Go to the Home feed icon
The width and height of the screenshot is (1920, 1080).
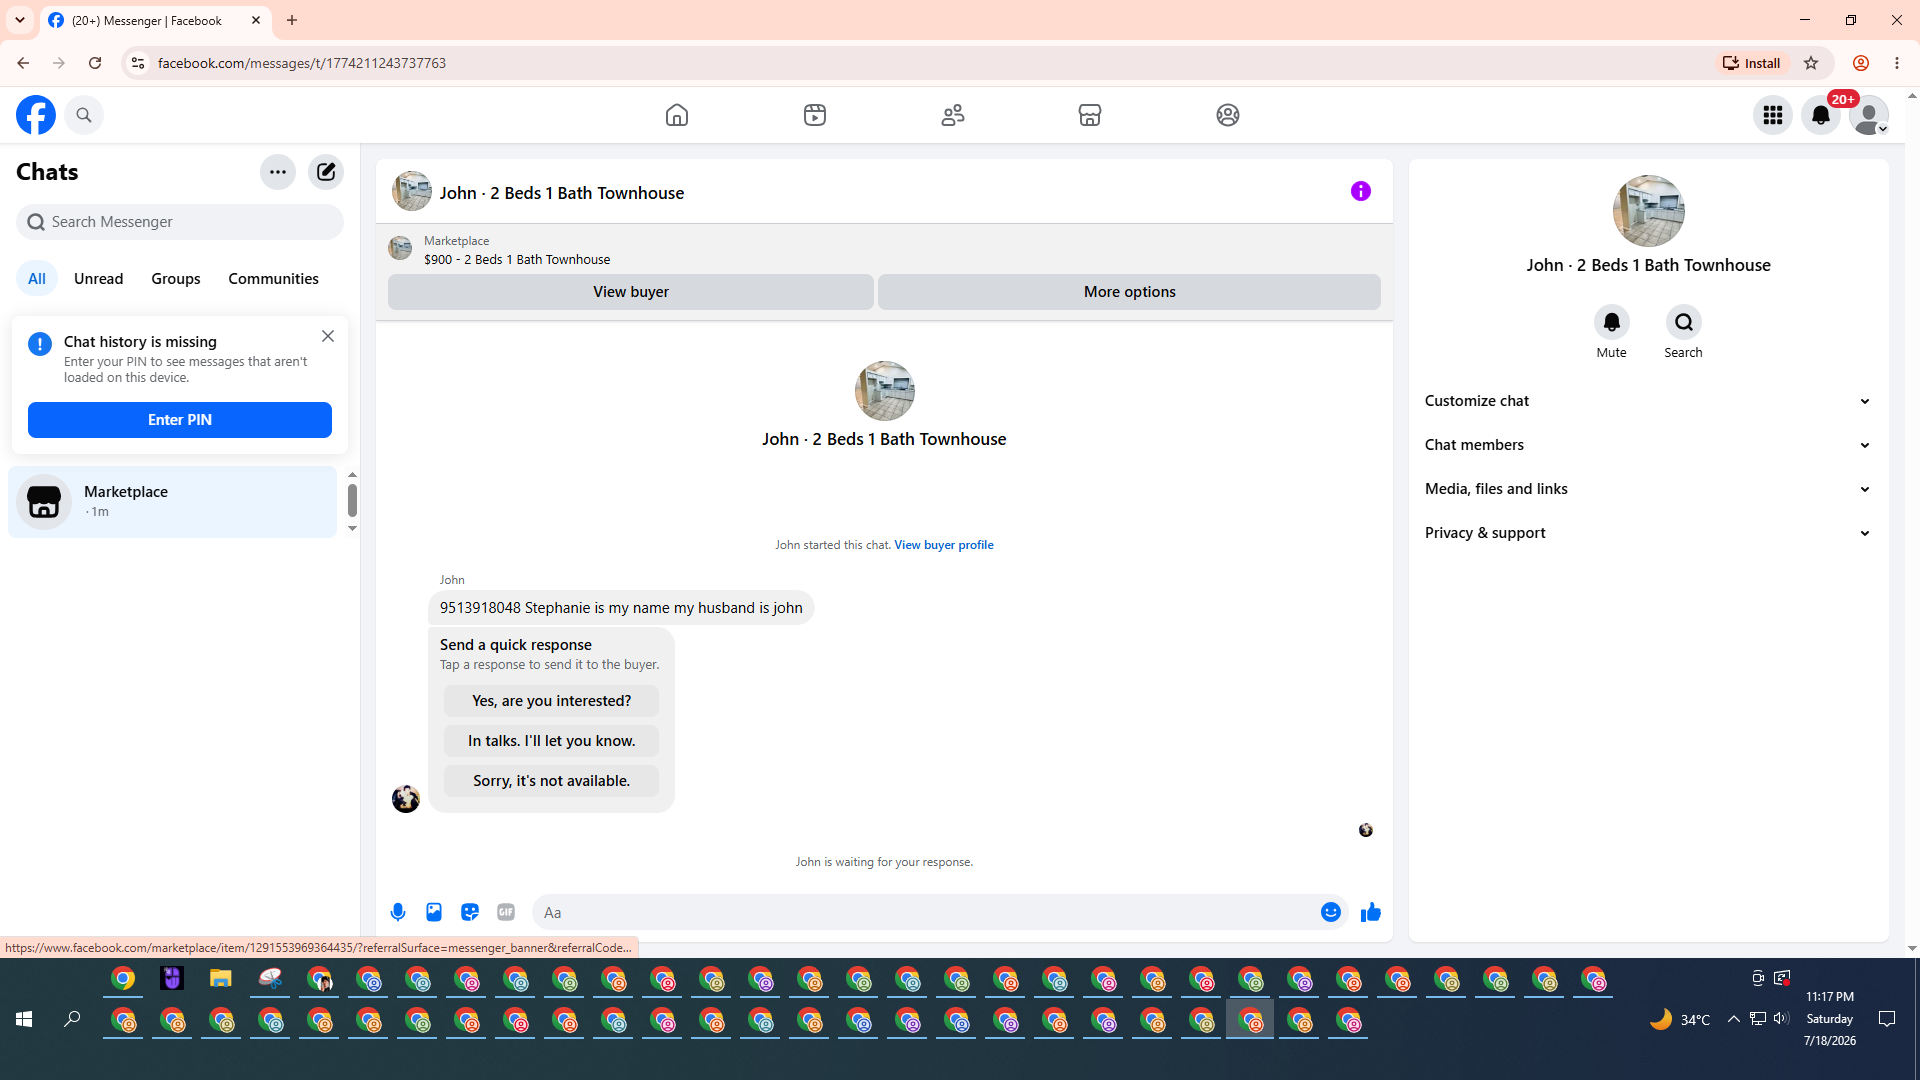pos(677,115)
